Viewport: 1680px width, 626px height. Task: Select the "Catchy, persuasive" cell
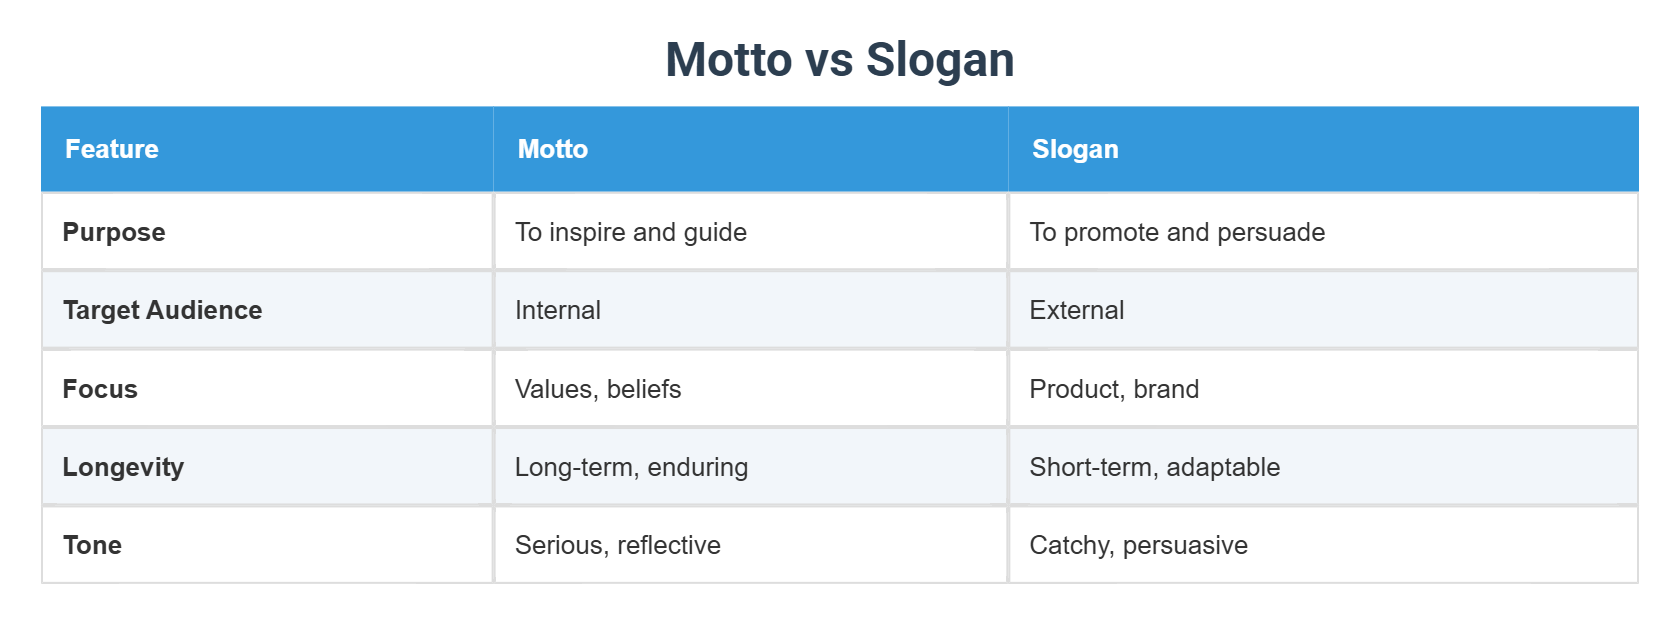click(1139, 545)
